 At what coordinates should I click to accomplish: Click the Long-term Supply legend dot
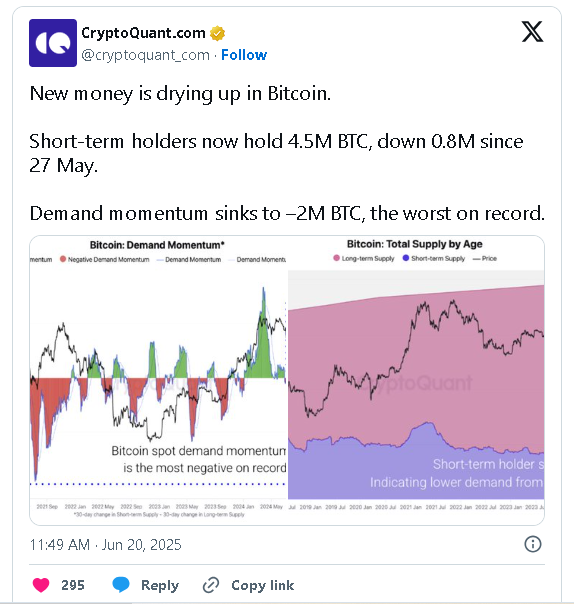click(336, 258)
